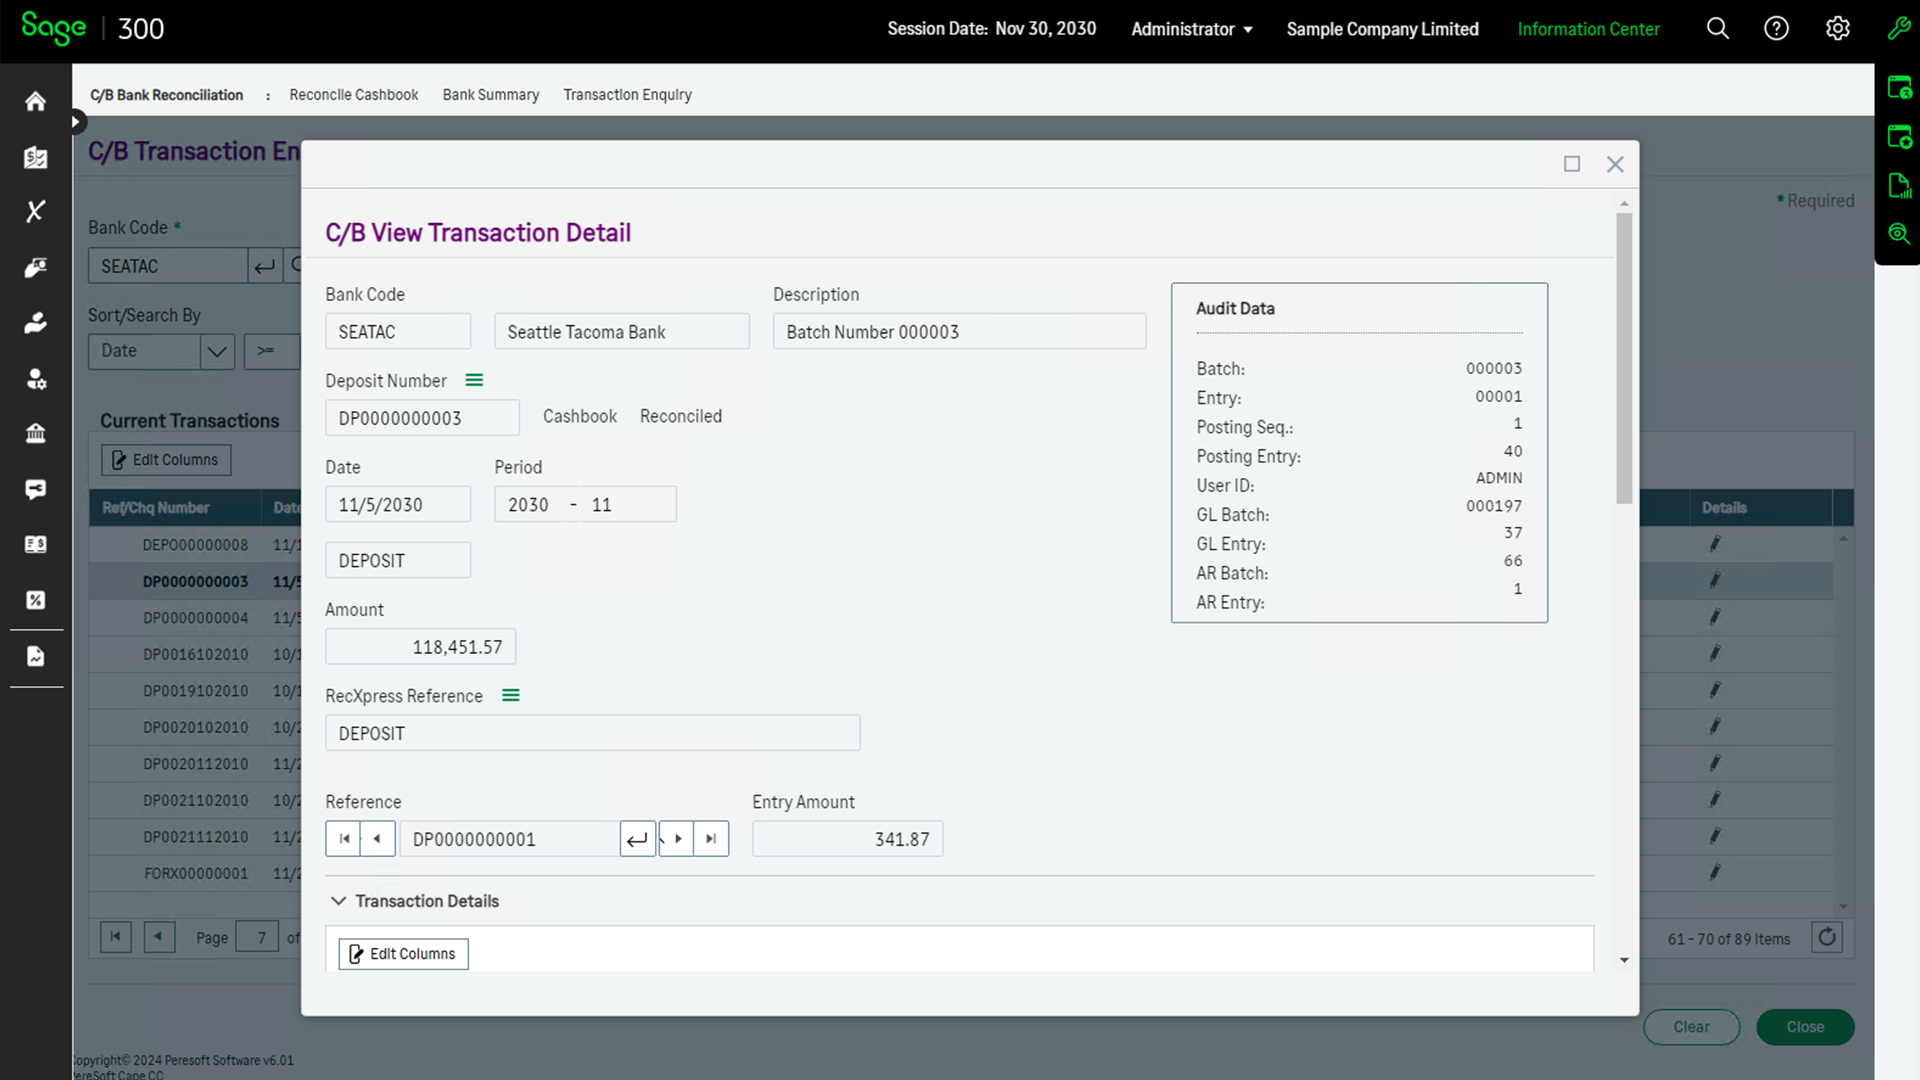Screen dimensions: 1920x1080
Task: Open the RecXpress Reference options menu icon
Action: (510, 695)
